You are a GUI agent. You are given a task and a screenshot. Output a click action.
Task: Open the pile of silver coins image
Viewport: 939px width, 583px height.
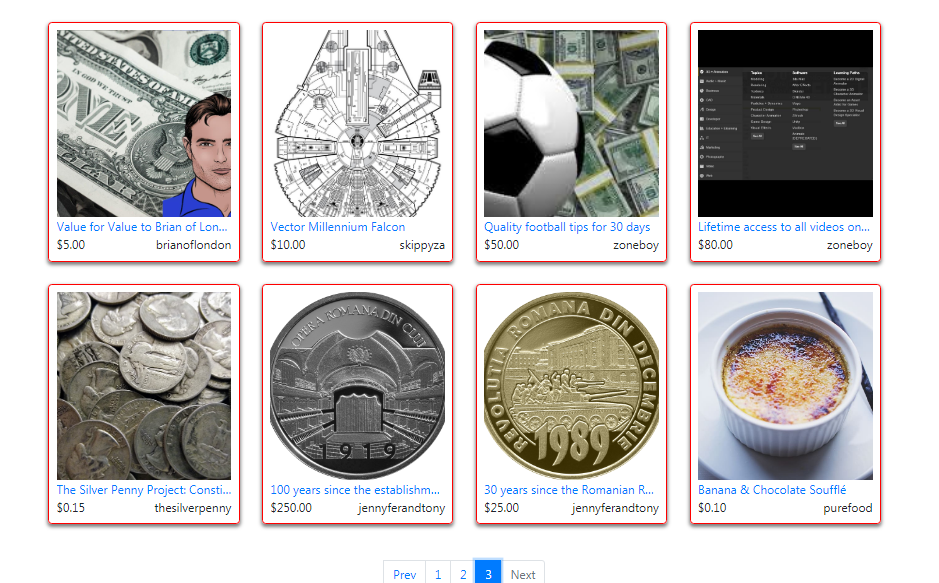coord(144,386)
